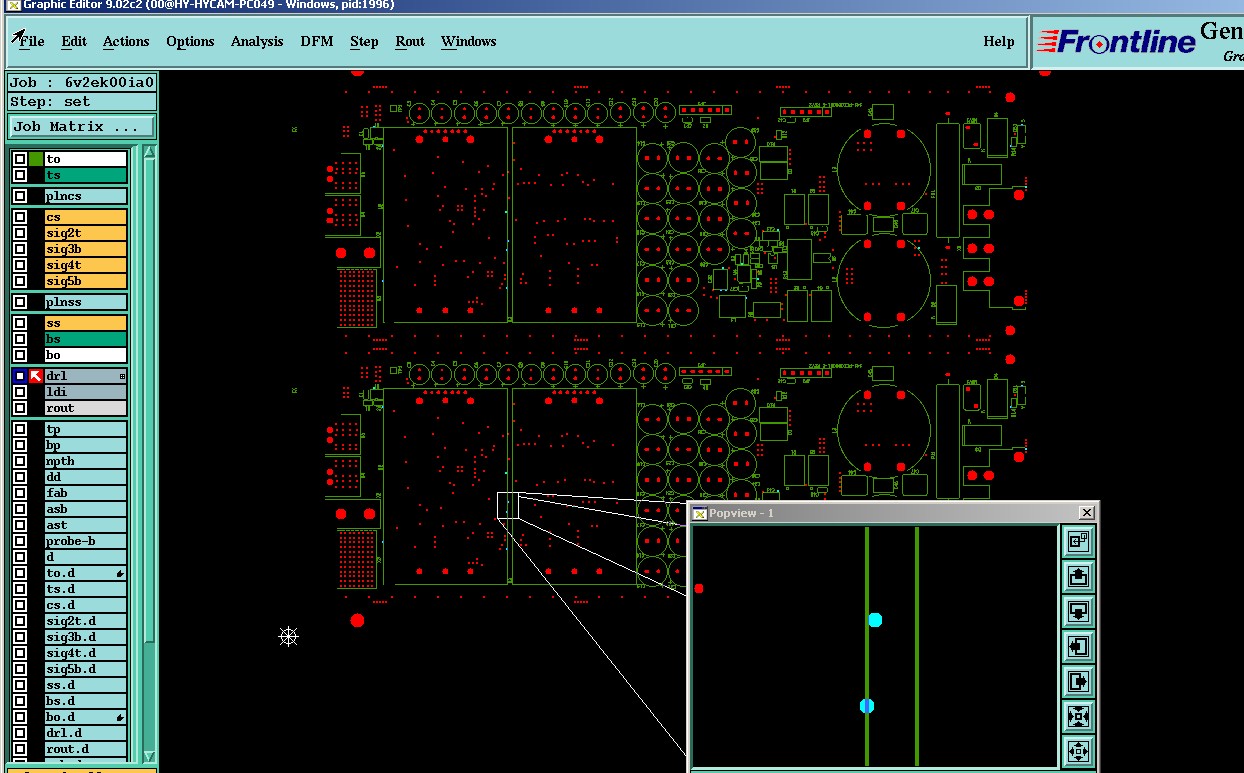This screenshot has height=773, width=1244.
Task: Click the hand marker on to.d layer
Action: coord(121,574)
